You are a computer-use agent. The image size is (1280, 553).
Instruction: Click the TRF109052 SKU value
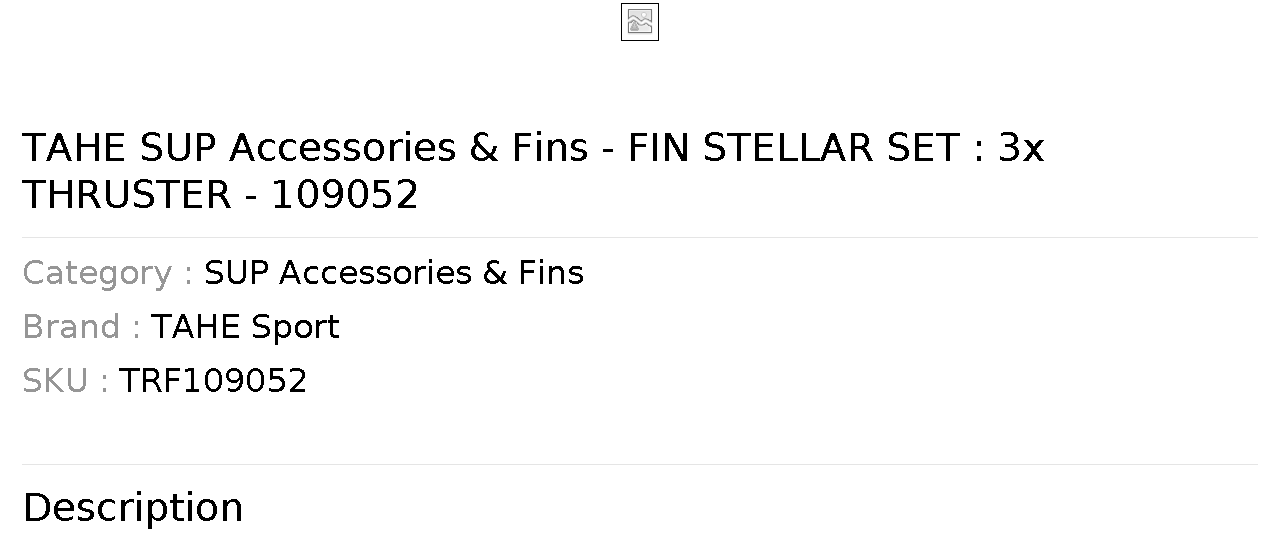[213, 381]
